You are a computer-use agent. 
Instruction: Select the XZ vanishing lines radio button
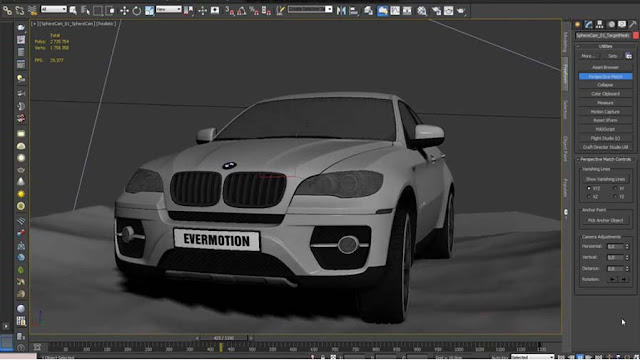point(589,196)
